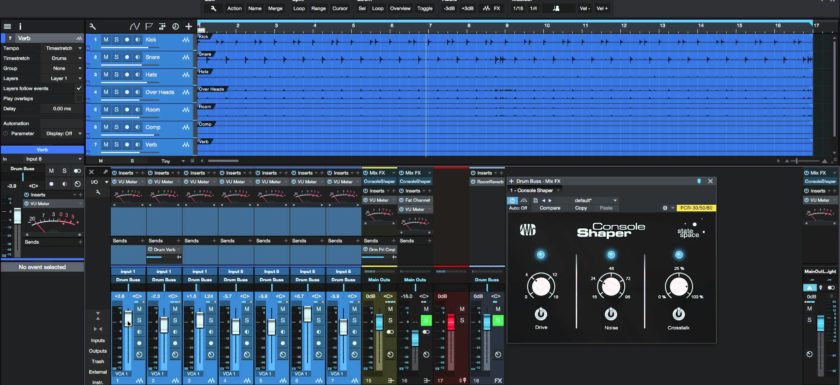Click the Kick track waveform icon
This screenshot has width=840, height=385.
185,40
